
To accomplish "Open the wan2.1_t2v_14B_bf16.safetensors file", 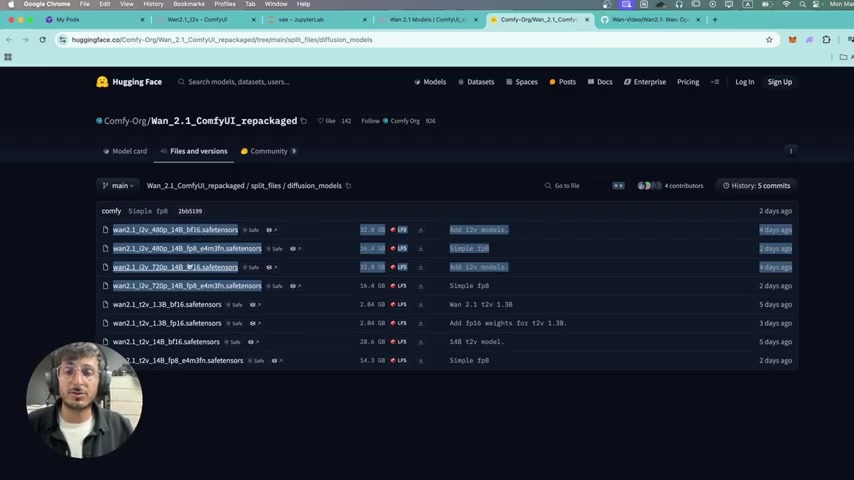I will click(x=166, y=342).
